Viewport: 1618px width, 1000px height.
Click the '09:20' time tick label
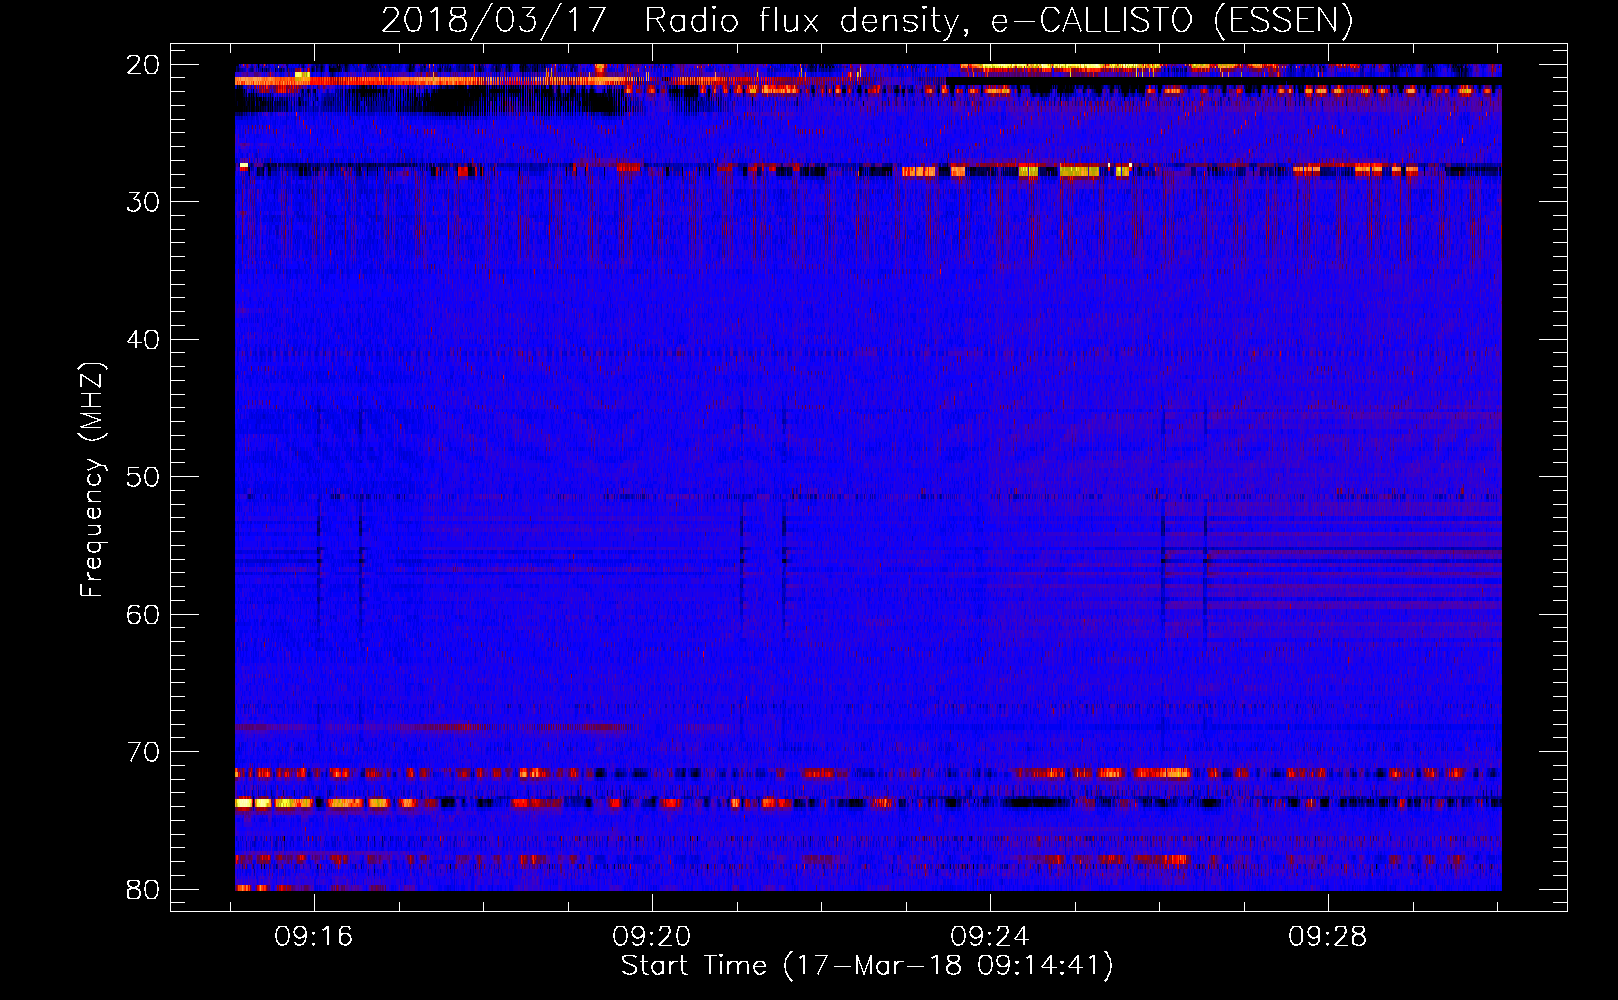click(x=652, y=937)
